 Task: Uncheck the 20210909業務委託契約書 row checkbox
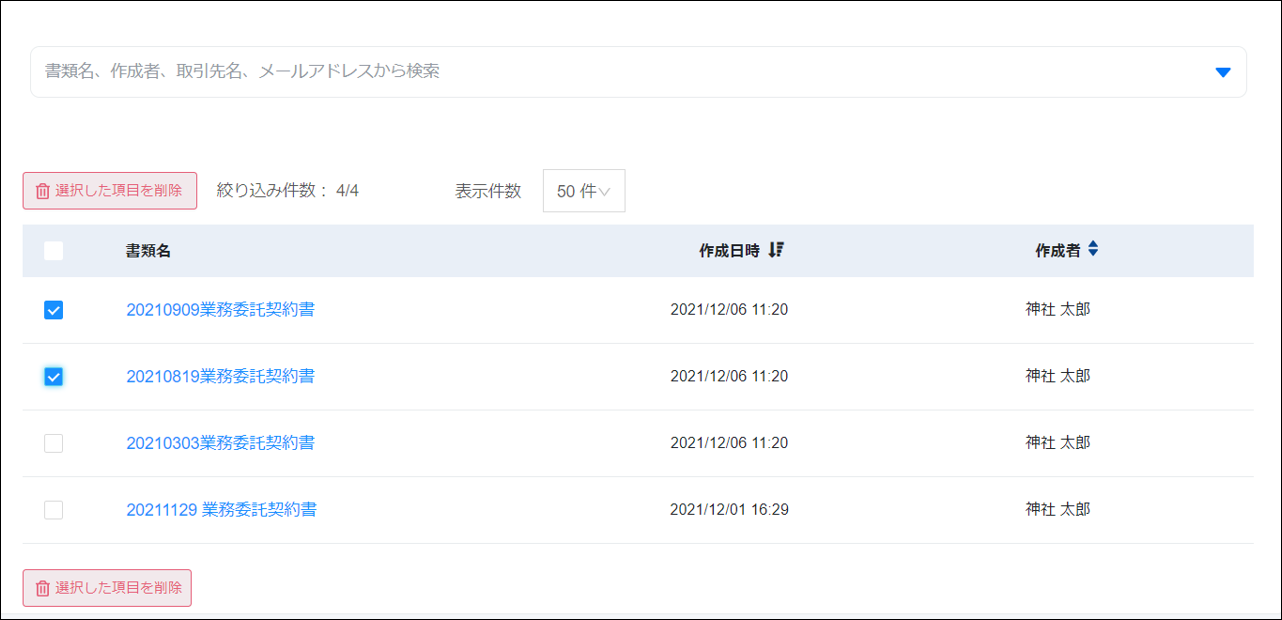54,310
